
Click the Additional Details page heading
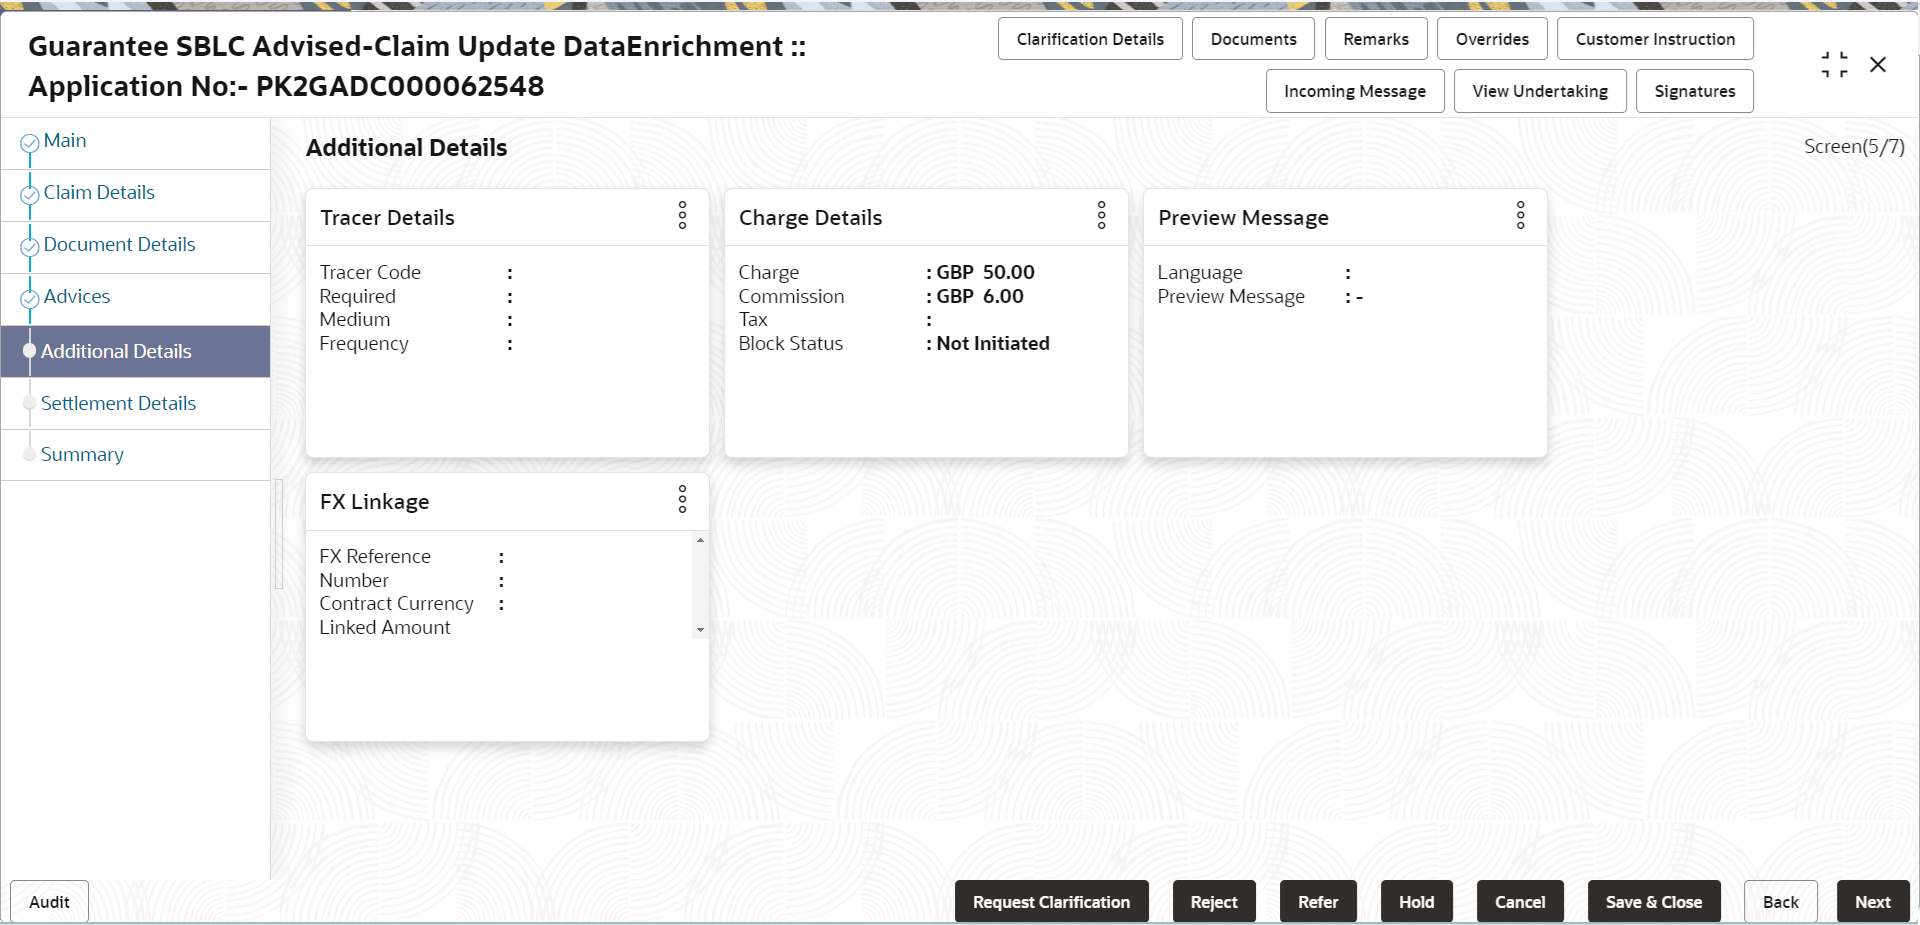coord(406,148)
